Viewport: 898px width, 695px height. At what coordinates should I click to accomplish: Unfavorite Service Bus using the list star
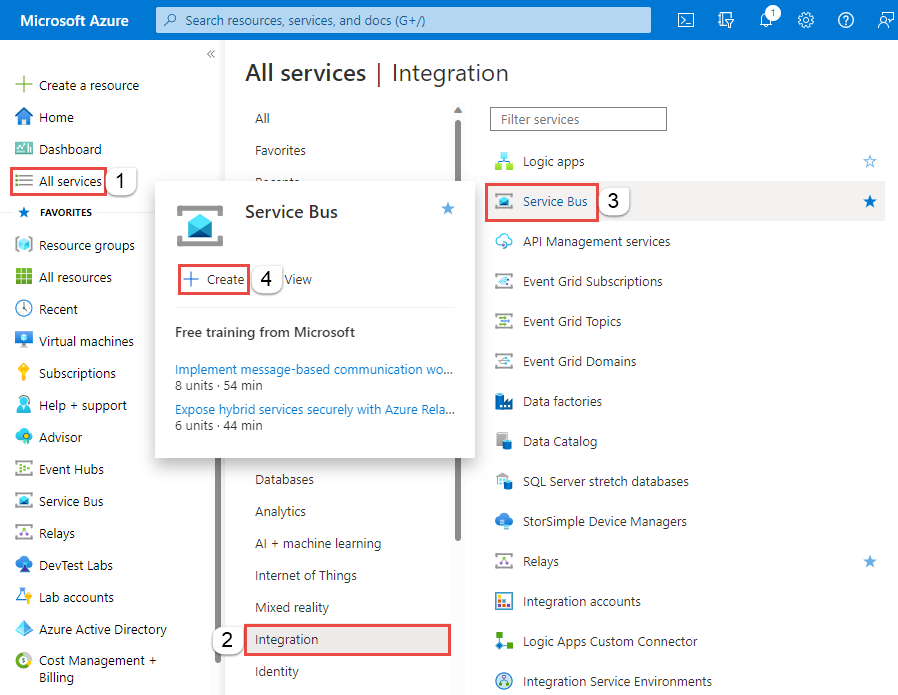(x=869, y=202)
